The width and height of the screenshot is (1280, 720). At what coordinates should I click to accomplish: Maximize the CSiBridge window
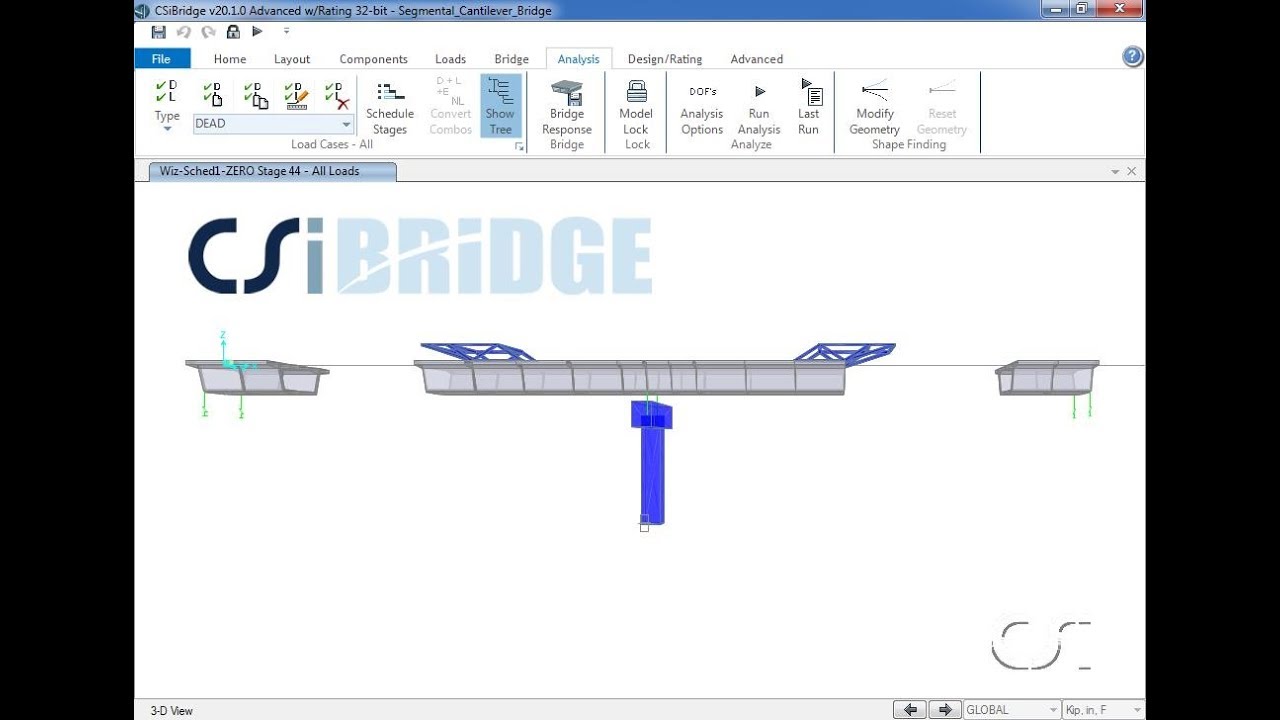point(1082,9)
